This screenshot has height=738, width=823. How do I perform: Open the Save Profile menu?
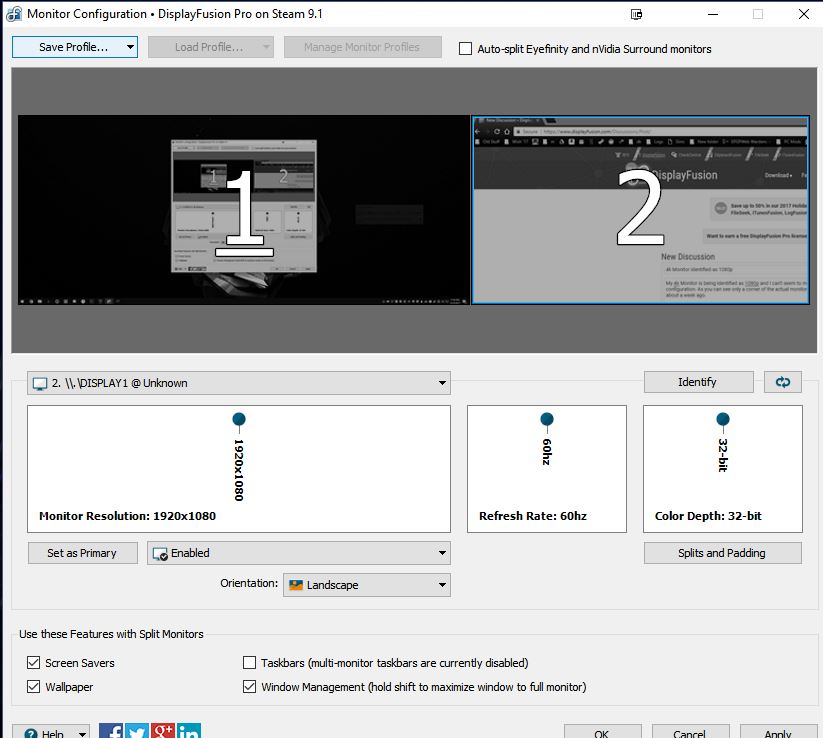click(x=74, y=47)
